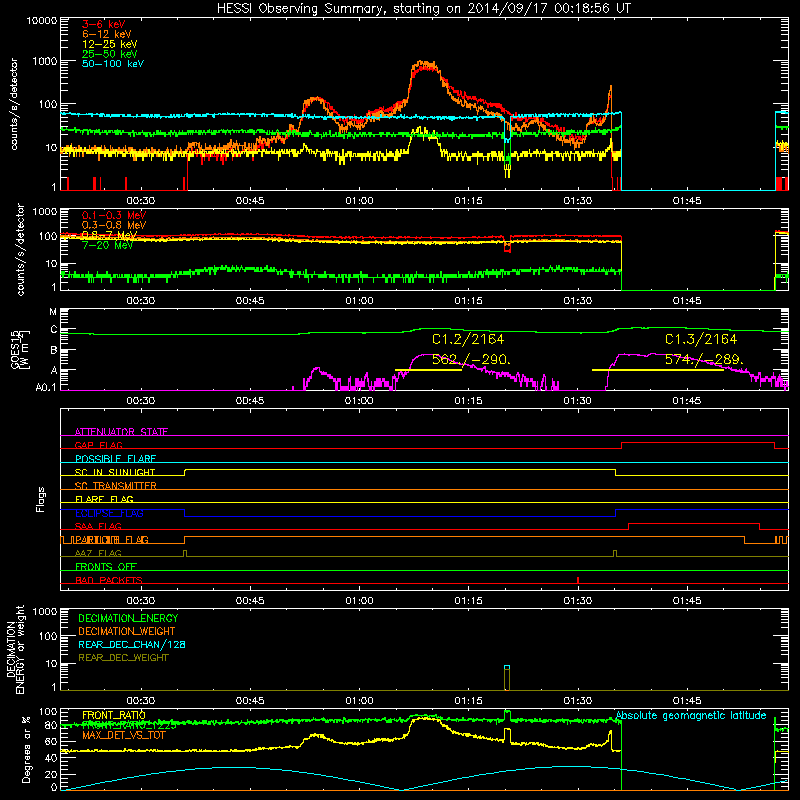Select the cyan 50-100 keV legend label
Image resolution: width=800 pixels, height=800 pixels.
(x=112, y=64)
